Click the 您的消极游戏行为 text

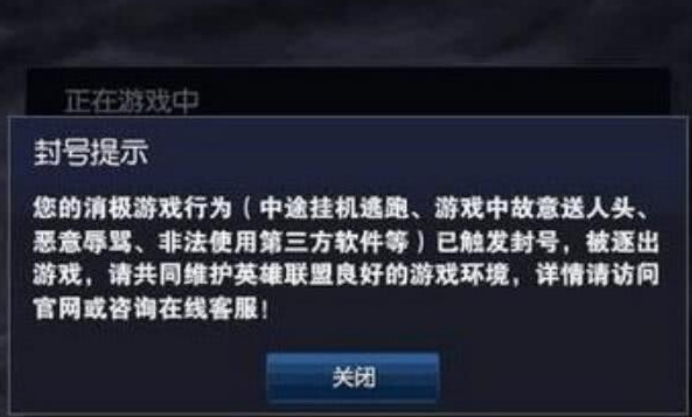pyautogui.click(x=132, y=208)
